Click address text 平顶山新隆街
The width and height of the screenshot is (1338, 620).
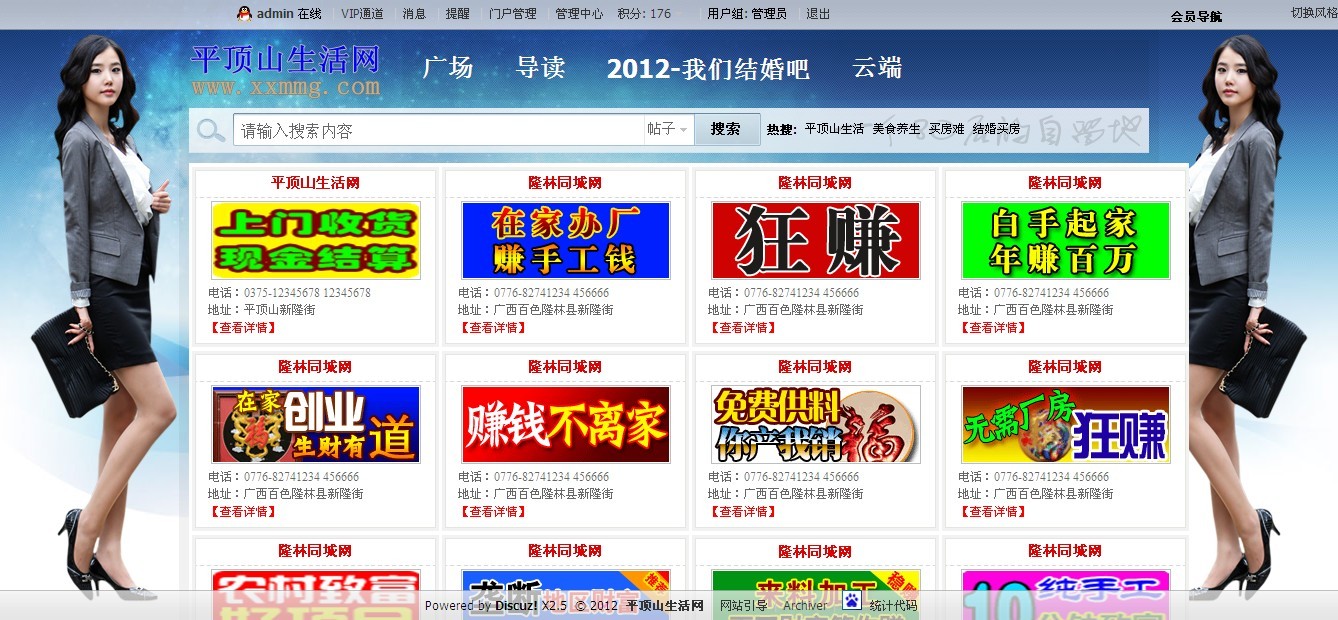(280, 310)
